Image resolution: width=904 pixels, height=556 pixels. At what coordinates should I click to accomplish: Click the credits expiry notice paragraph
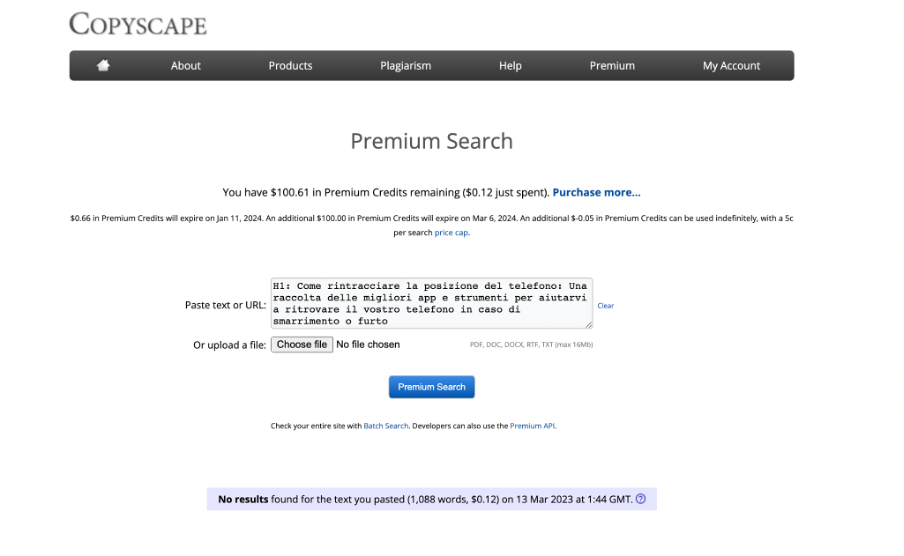point(431,225)
